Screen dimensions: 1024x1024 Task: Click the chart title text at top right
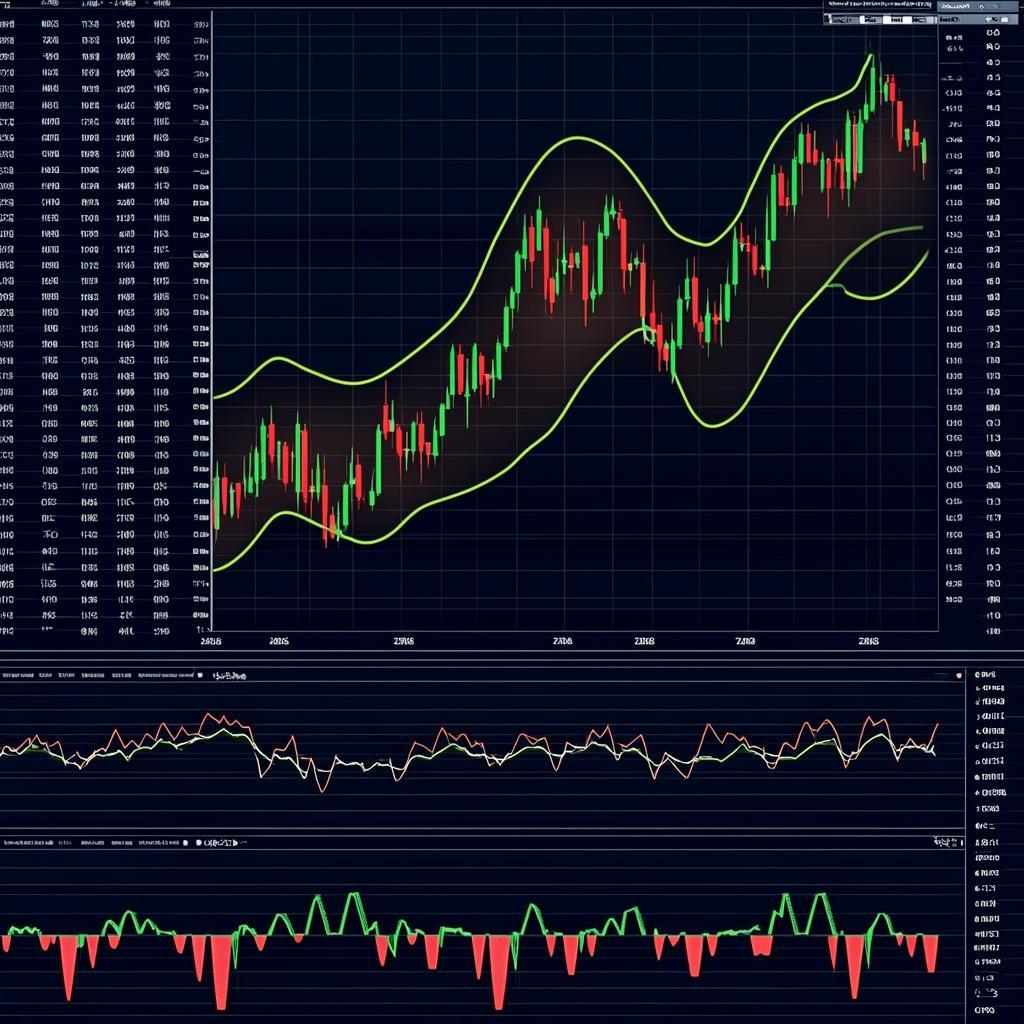point(876,5)
